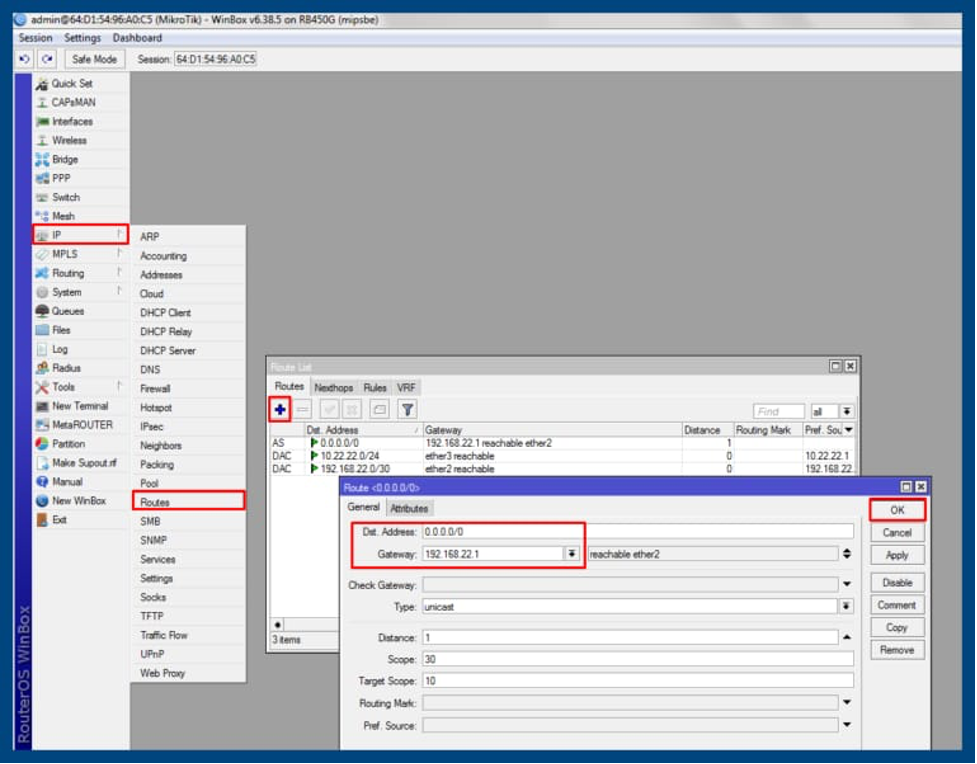Switch to Nexthops tab in Route List

click(333, 388)
